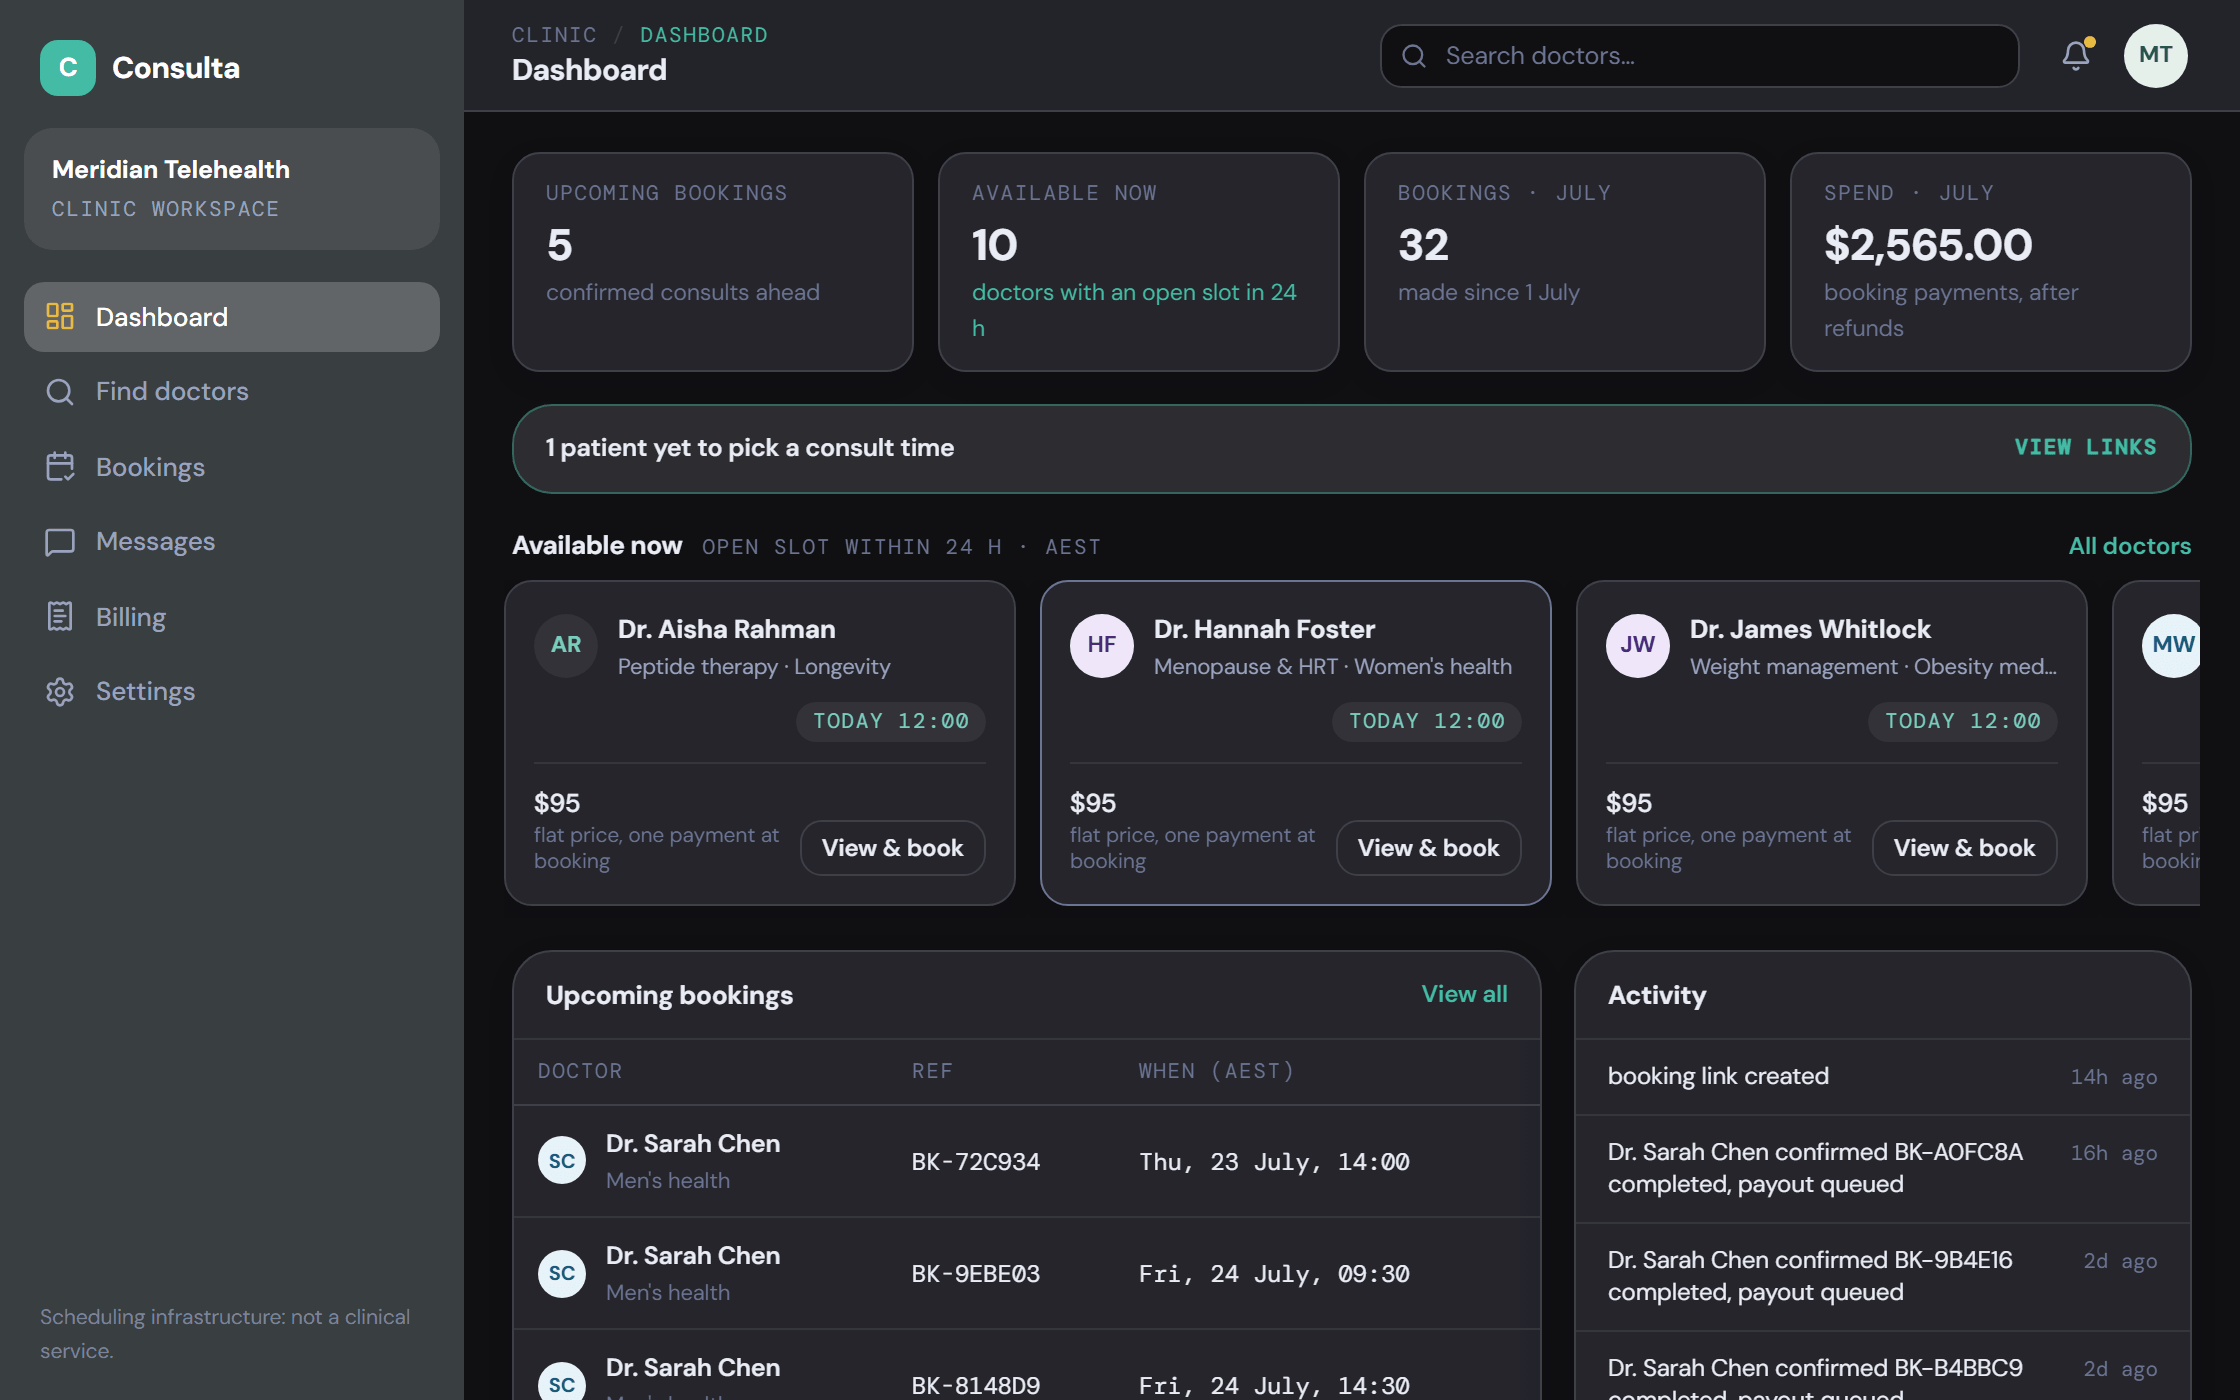Click Dr. Hannah Foster's HF avatar
The width and height of the screenshot is (2240, 1400).
point(1102,645)
